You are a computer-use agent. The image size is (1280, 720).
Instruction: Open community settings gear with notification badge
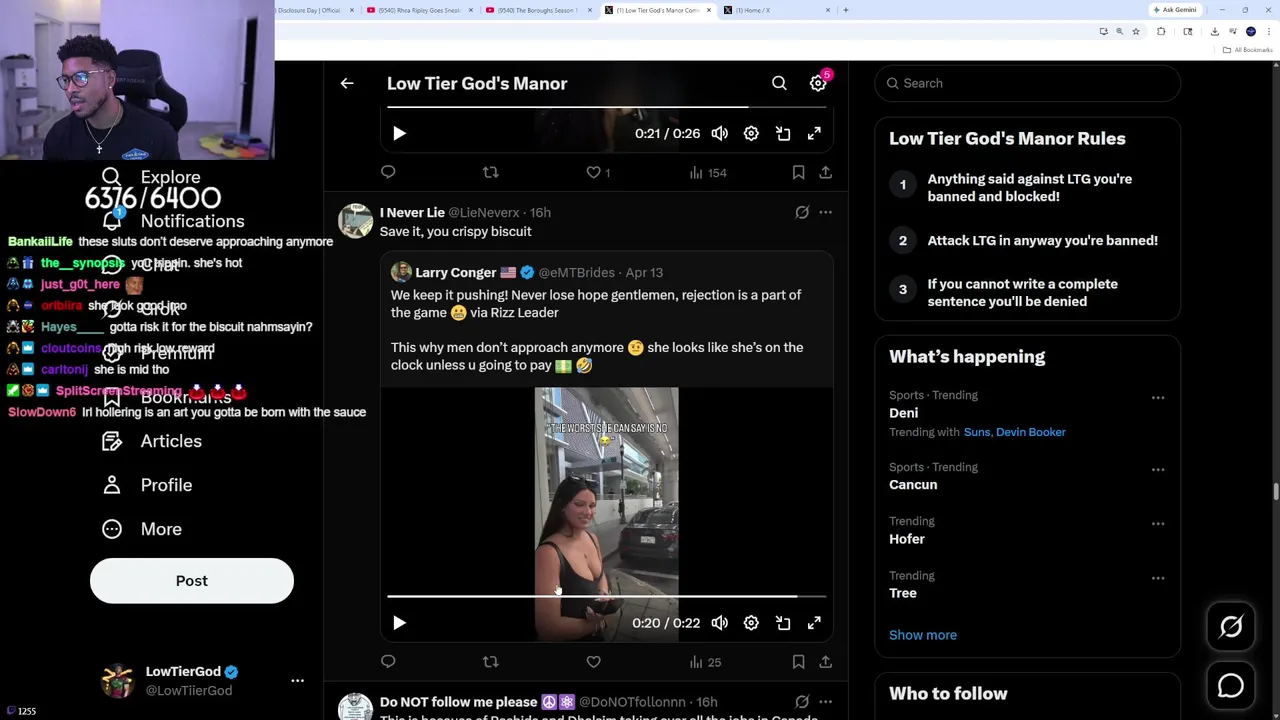(x=818, y=83)
